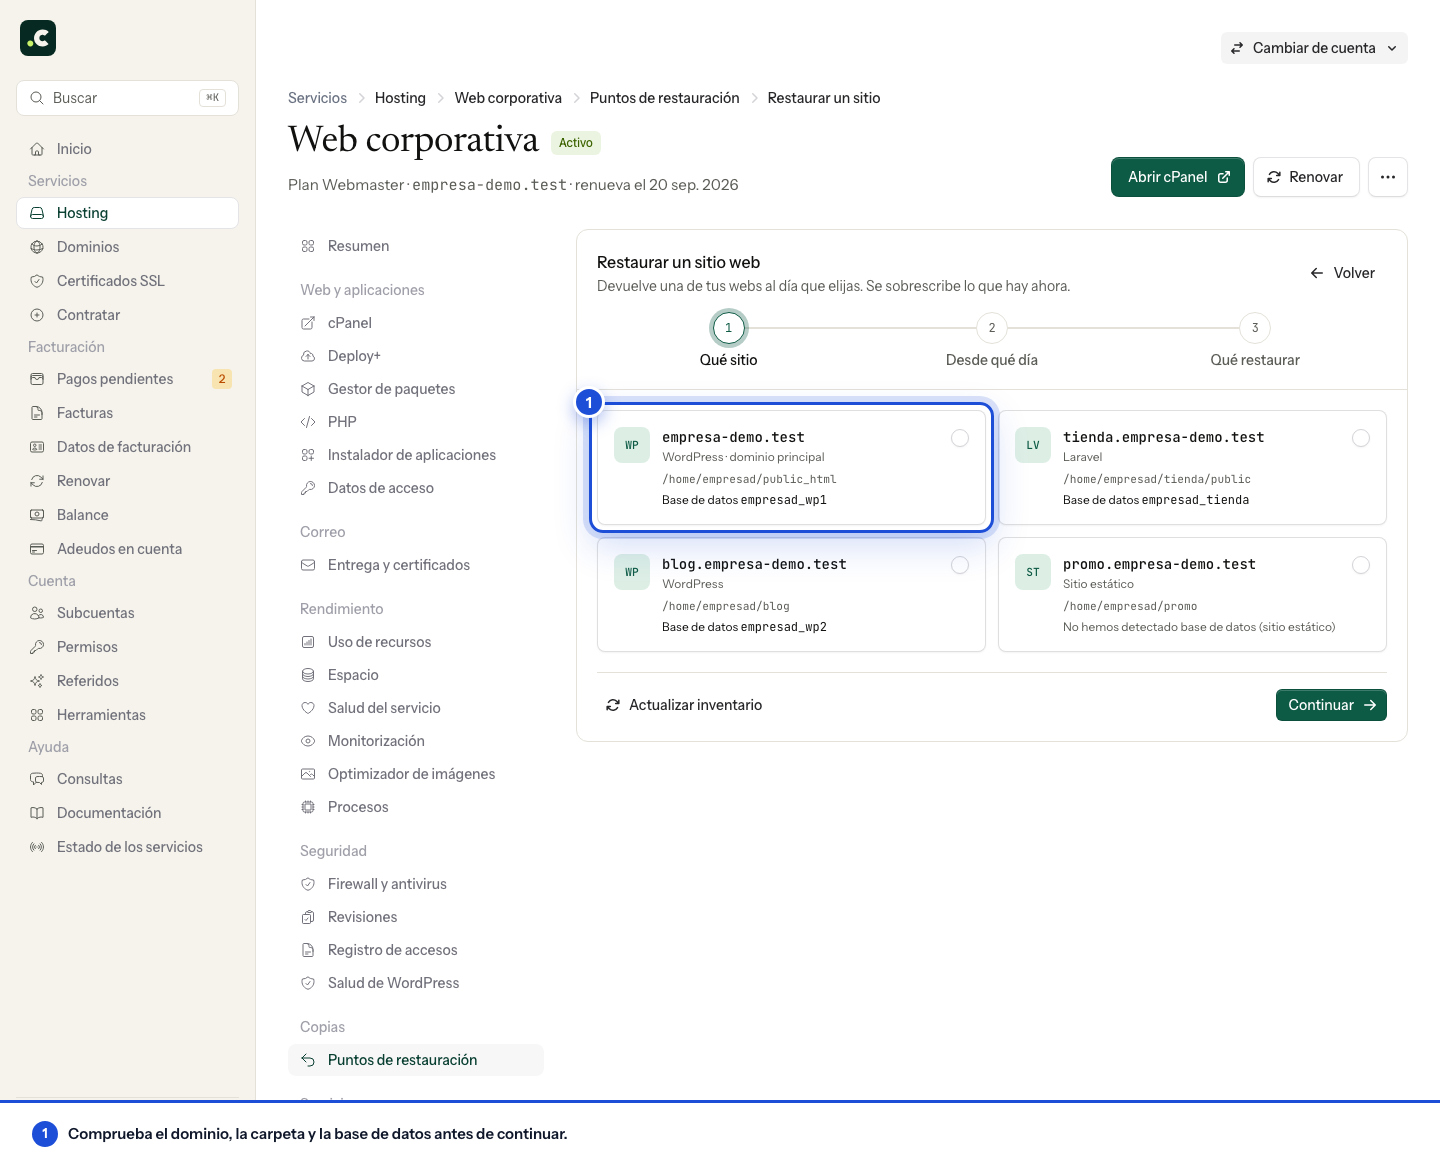Select the blog.empresa-demo.test radio button
Viewport: 1440px width, 1164px height.
(x=960, y=565)
